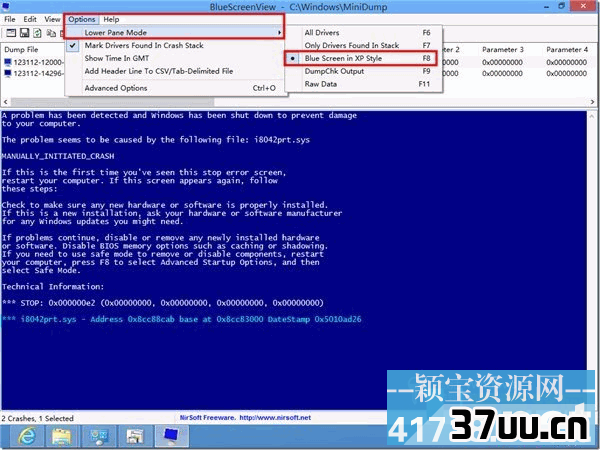This screenshot has height=450, width=600.
Task: Click second row Parameter 3 value
Action: pyautogui.click(x=502, y=73)
